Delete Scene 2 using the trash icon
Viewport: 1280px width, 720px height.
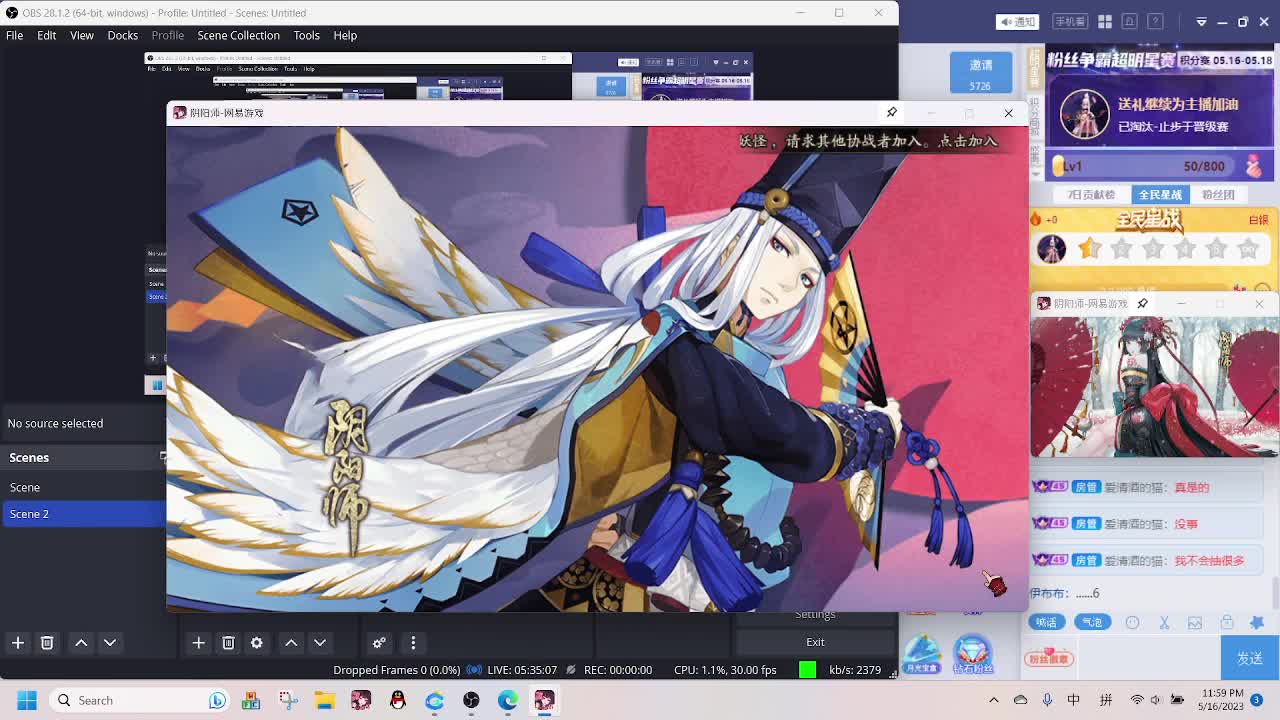[x=47, y=643]
